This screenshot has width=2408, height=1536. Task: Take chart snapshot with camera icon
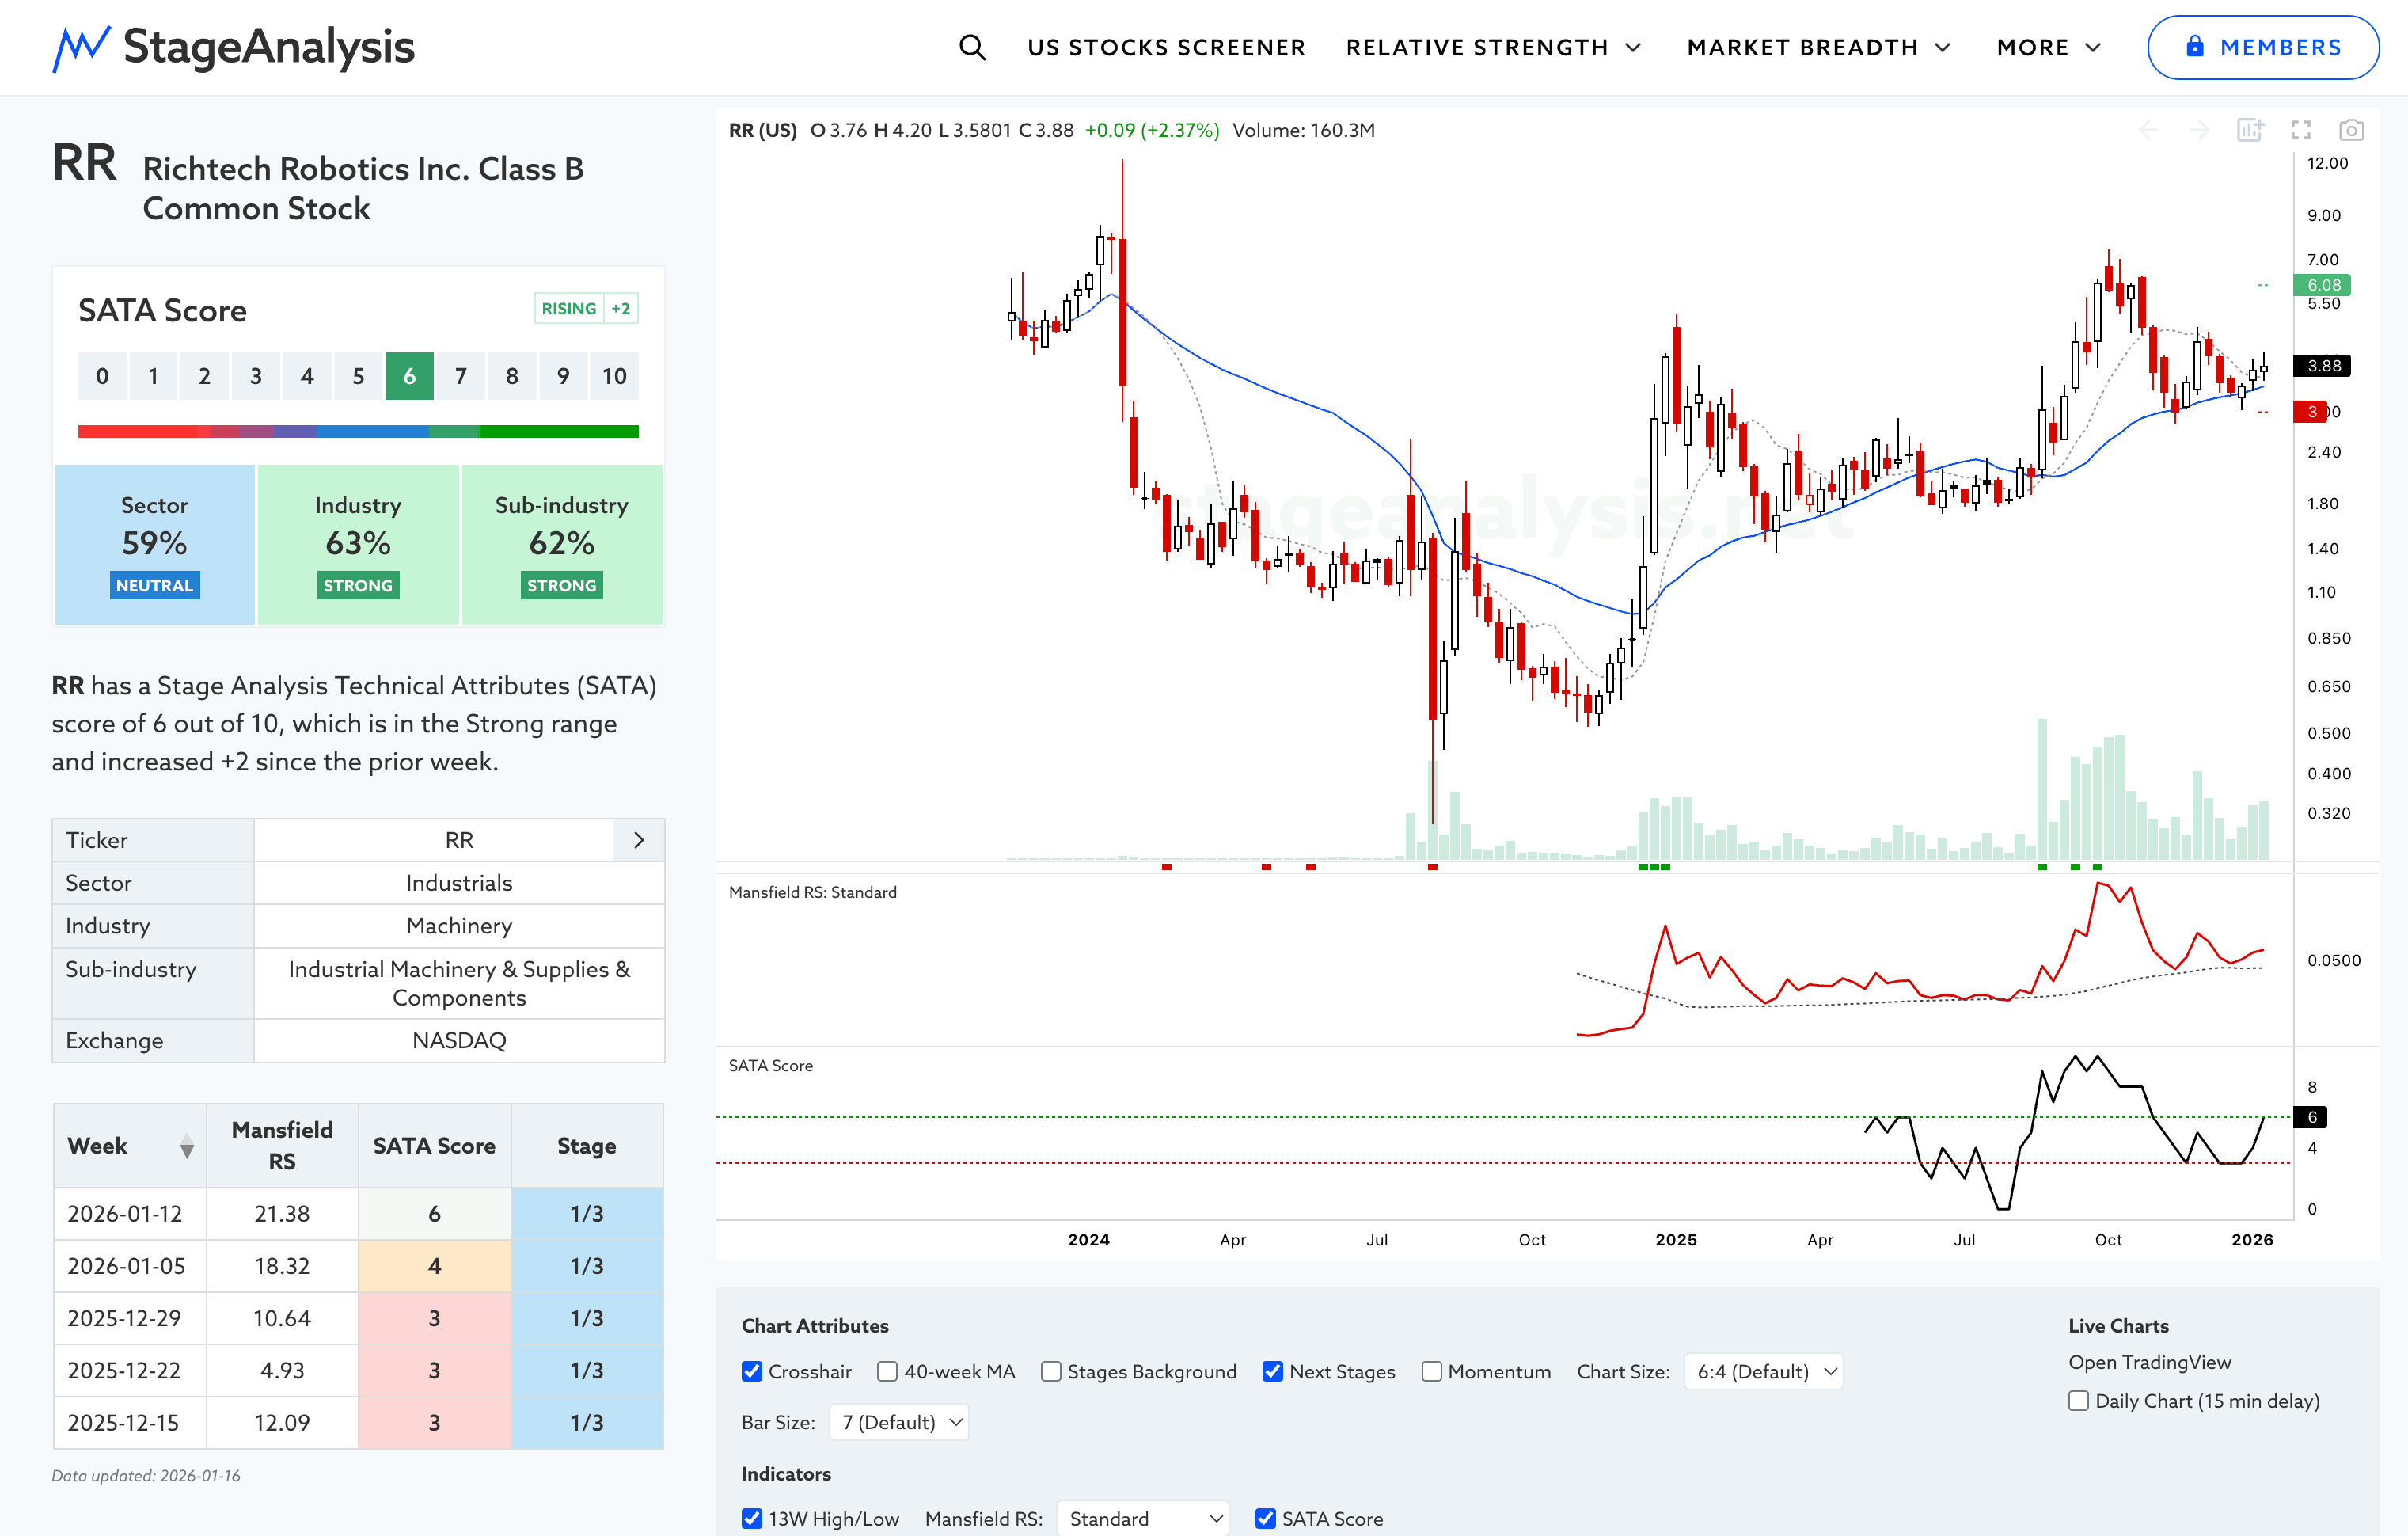click(2351, 130)
